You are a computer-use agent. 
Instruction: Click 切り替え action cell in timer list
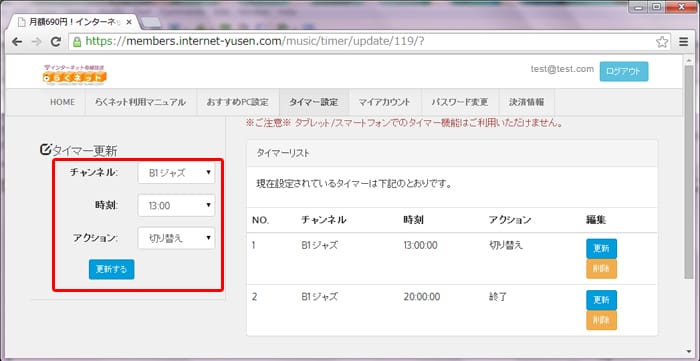click(x=506, y=245)
